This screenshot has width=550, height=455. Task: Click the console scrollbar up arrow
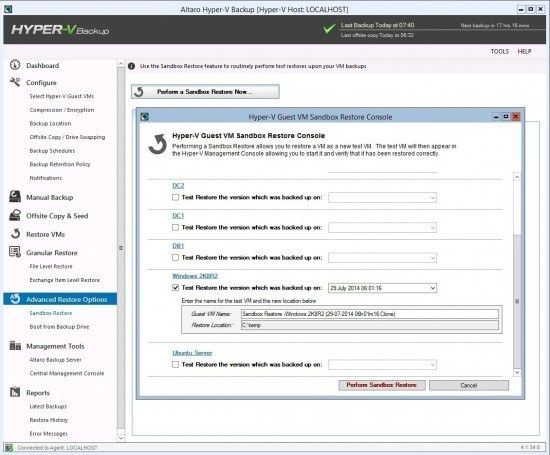[517, 177]
